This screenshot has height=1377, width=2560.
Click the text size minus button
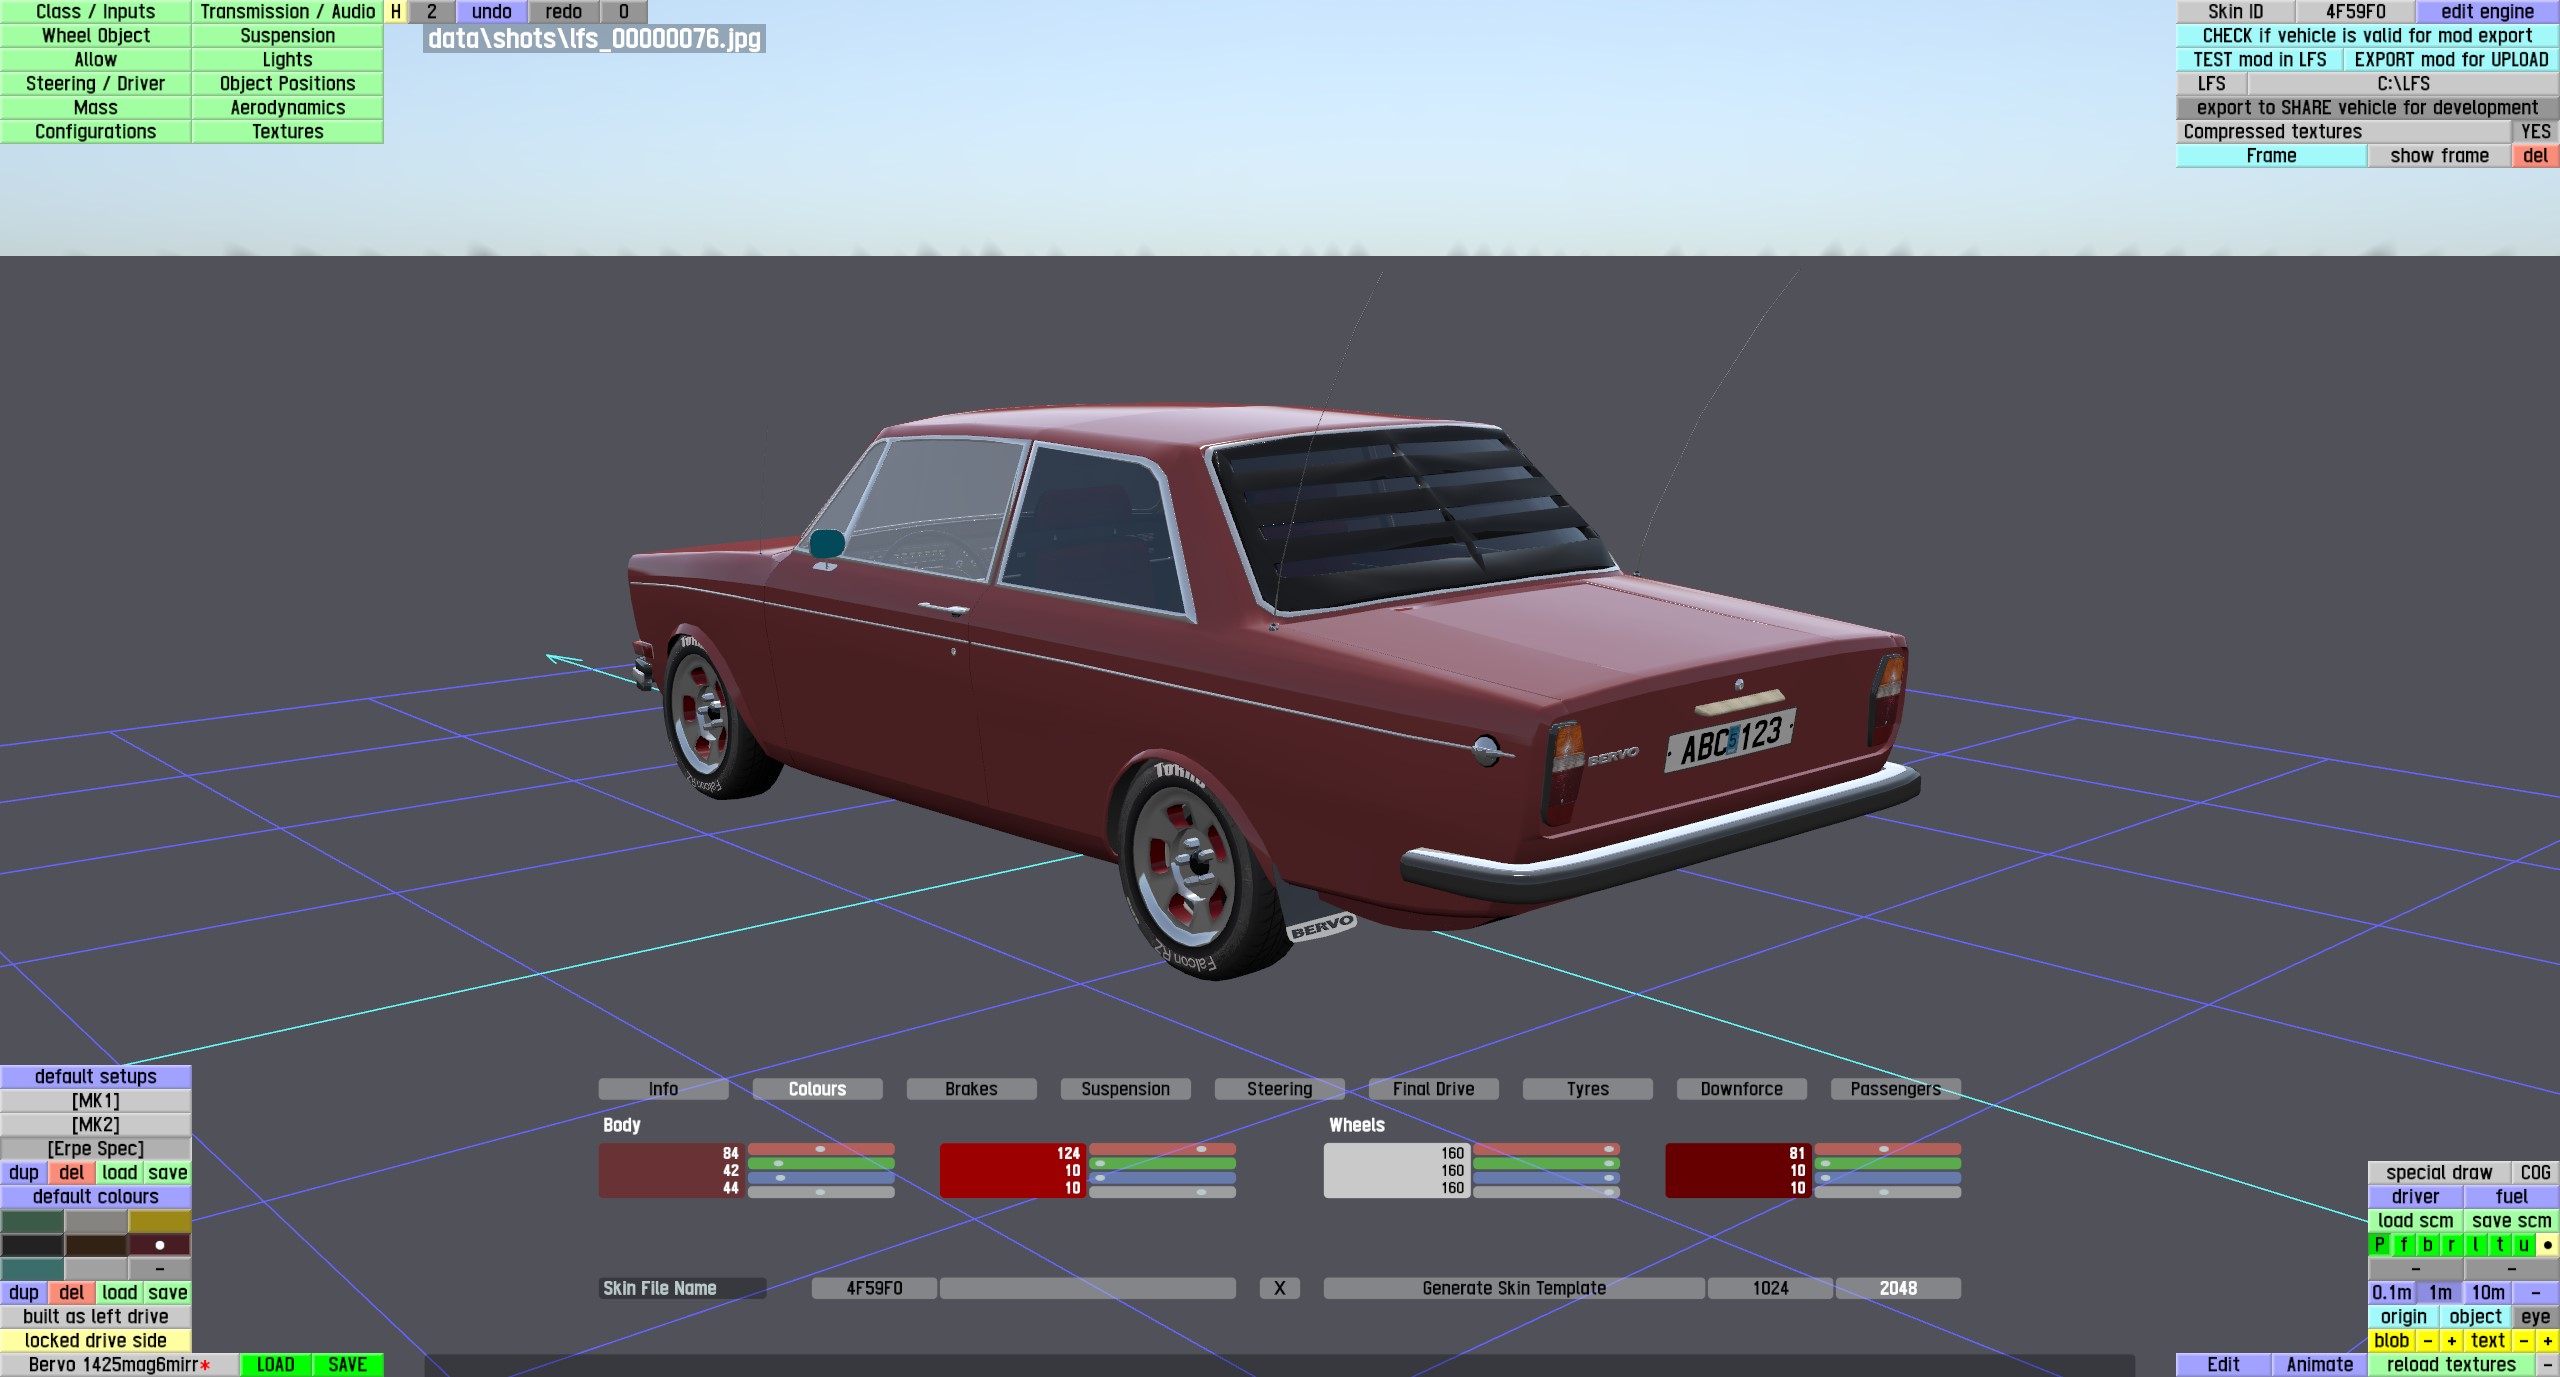(2523, 1341)
